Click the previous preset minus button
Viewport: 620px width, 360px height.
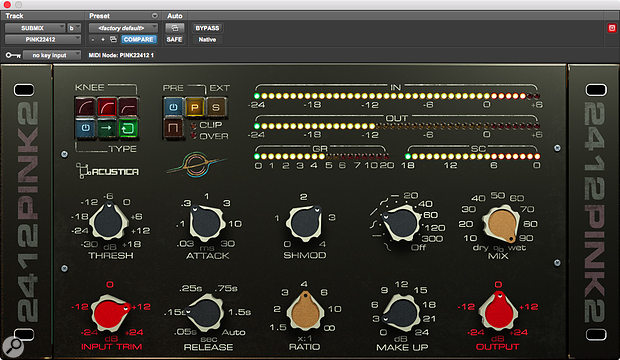(93, 40)
